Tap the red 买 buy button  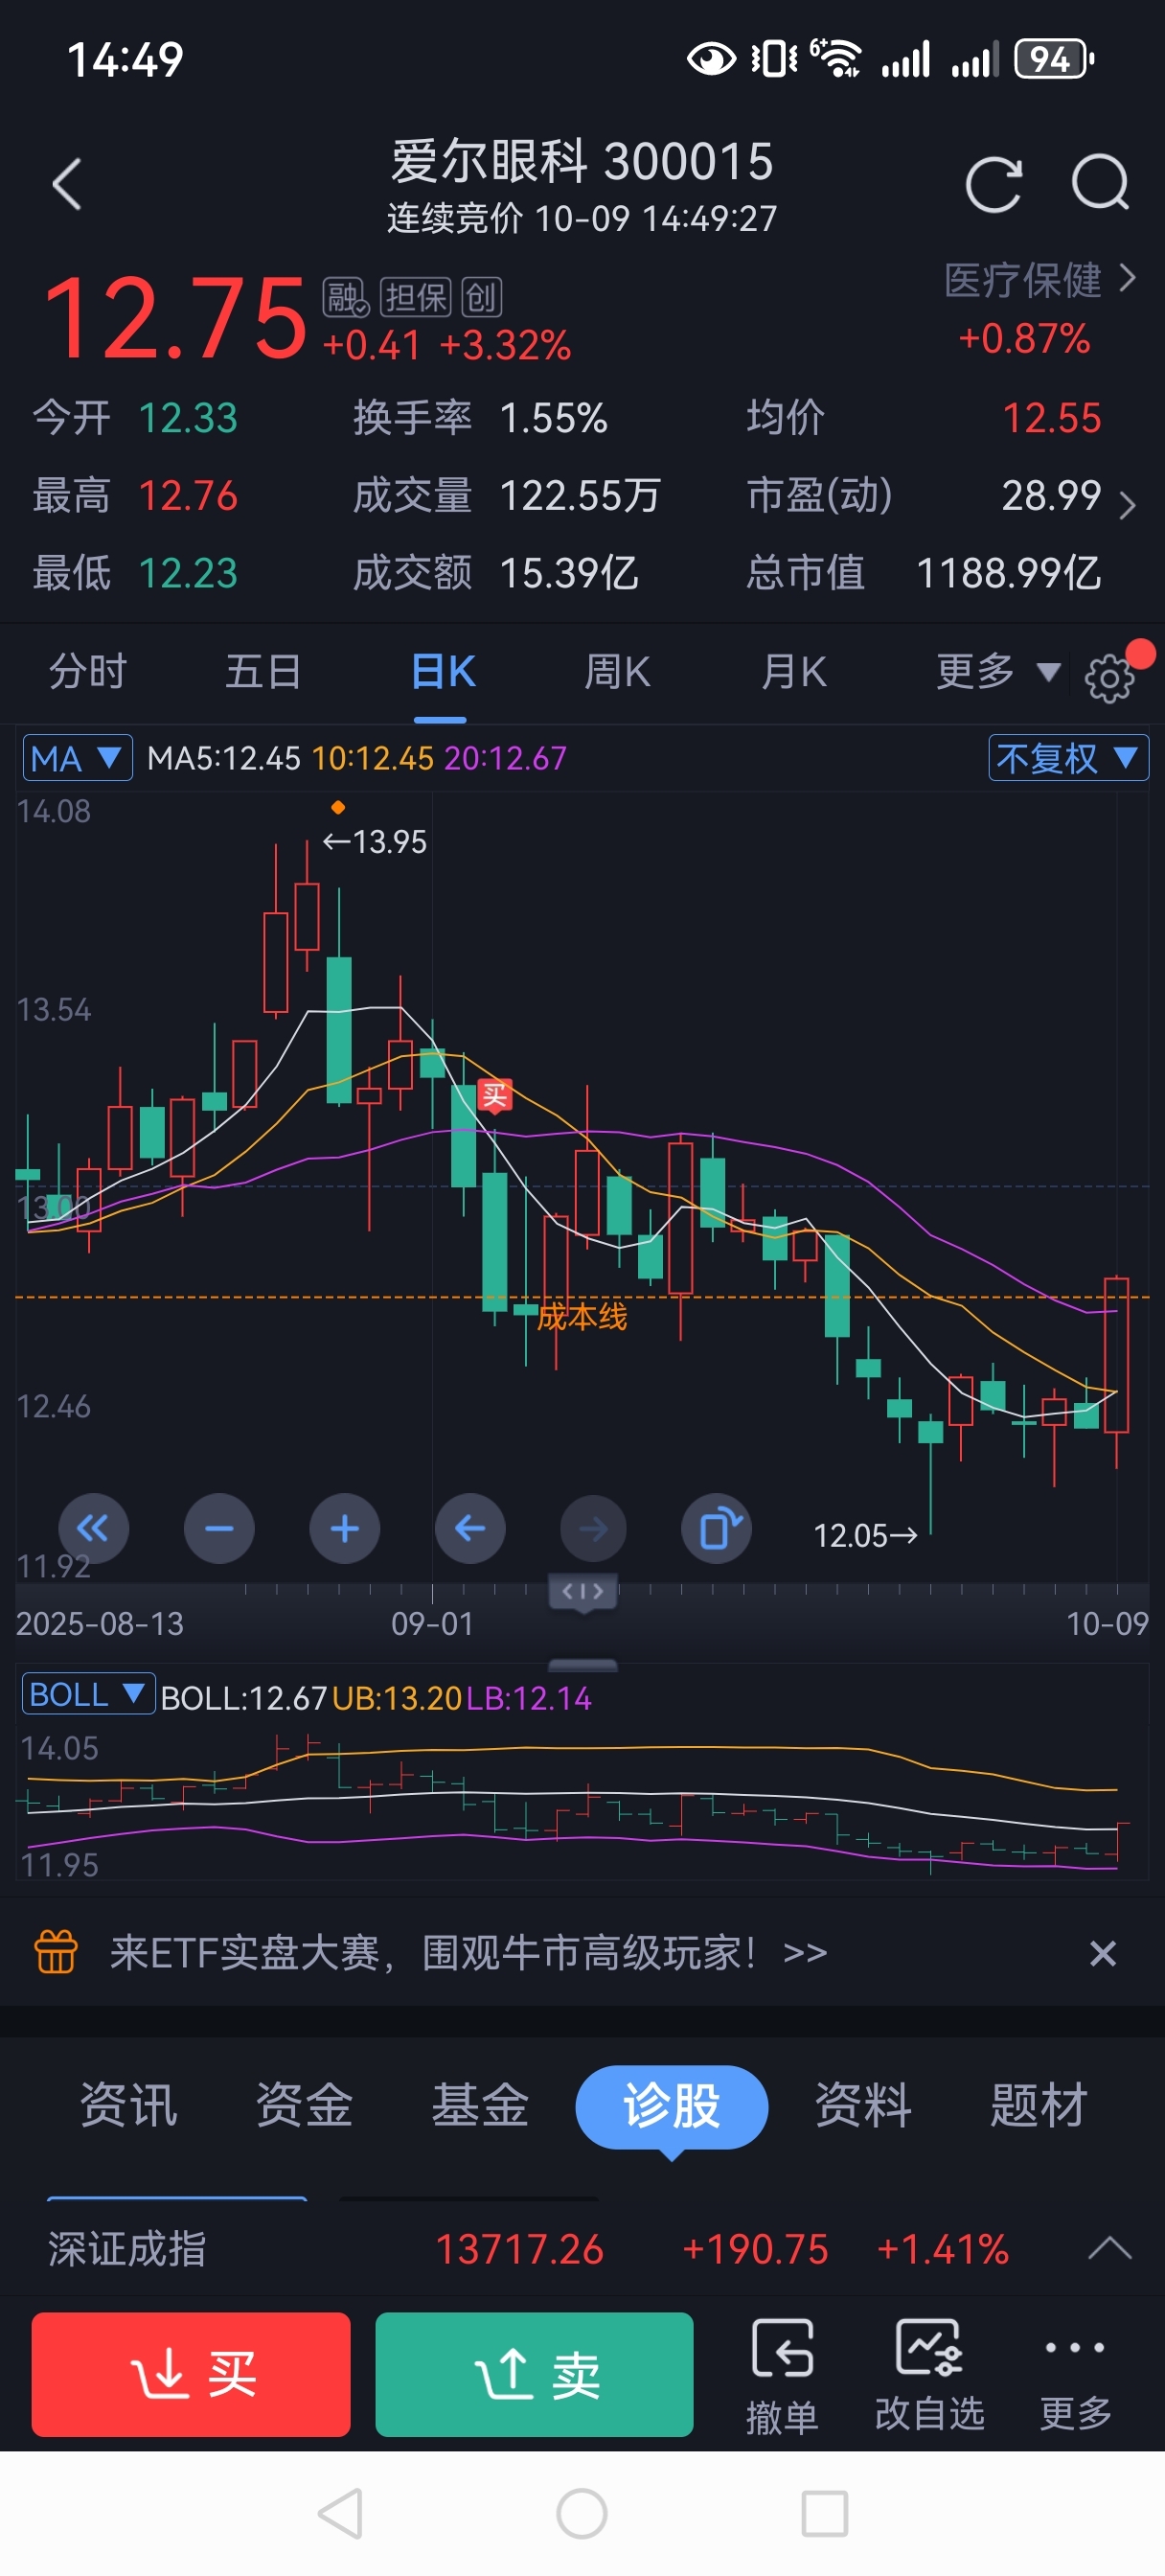coord(191,2373)
